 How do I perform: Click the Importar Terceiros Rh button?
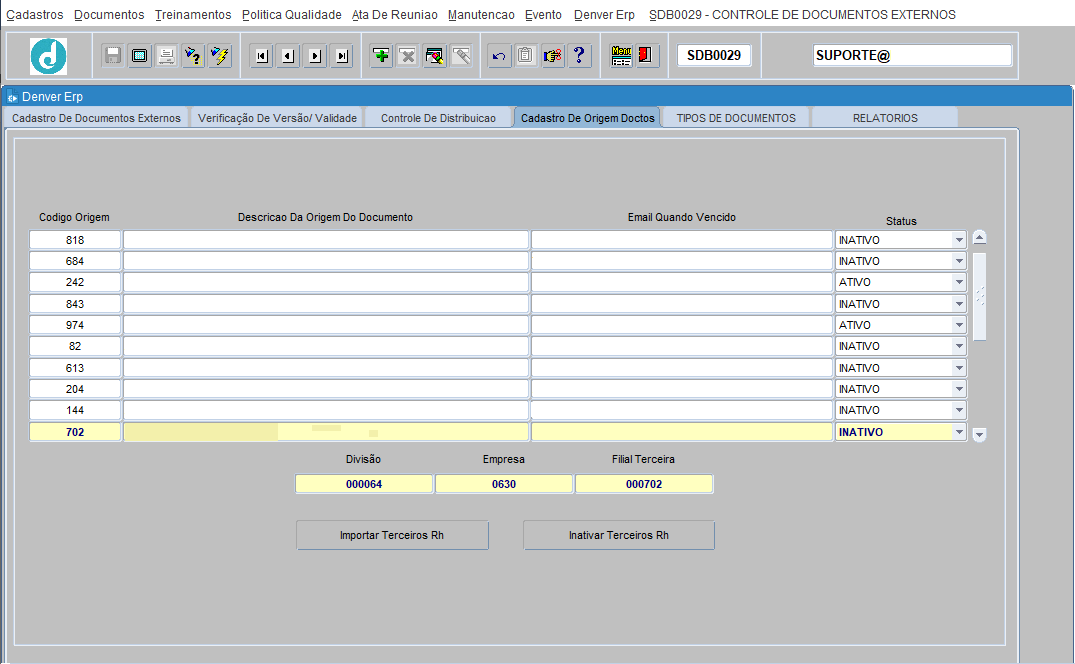(x=392, y=535)
